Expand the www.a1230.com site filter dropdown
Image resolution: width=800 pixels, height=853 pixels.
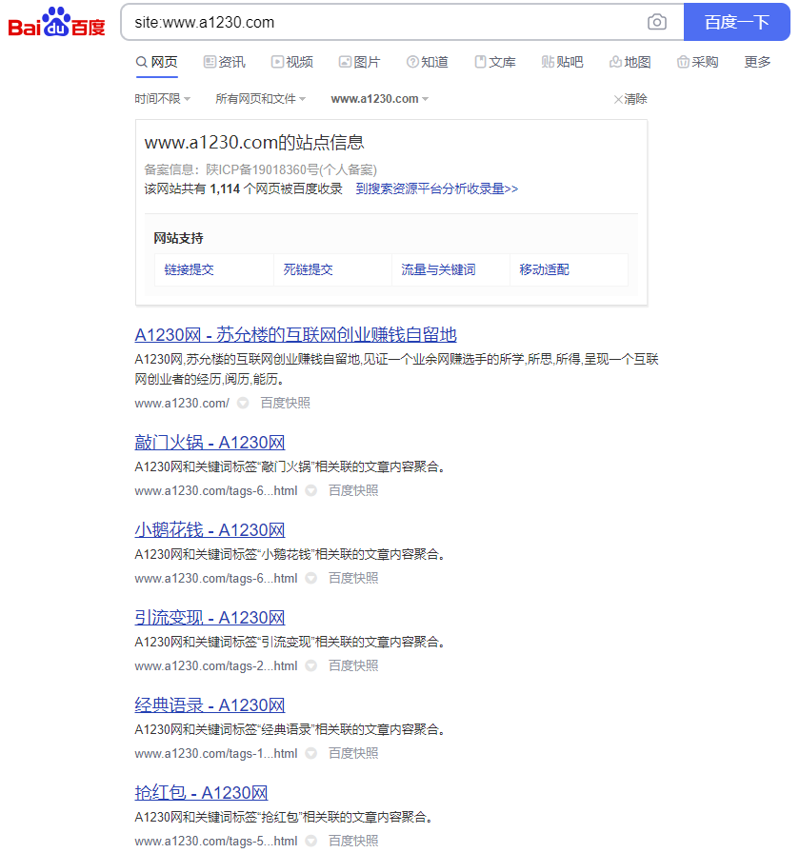click(x=379, y=99)
